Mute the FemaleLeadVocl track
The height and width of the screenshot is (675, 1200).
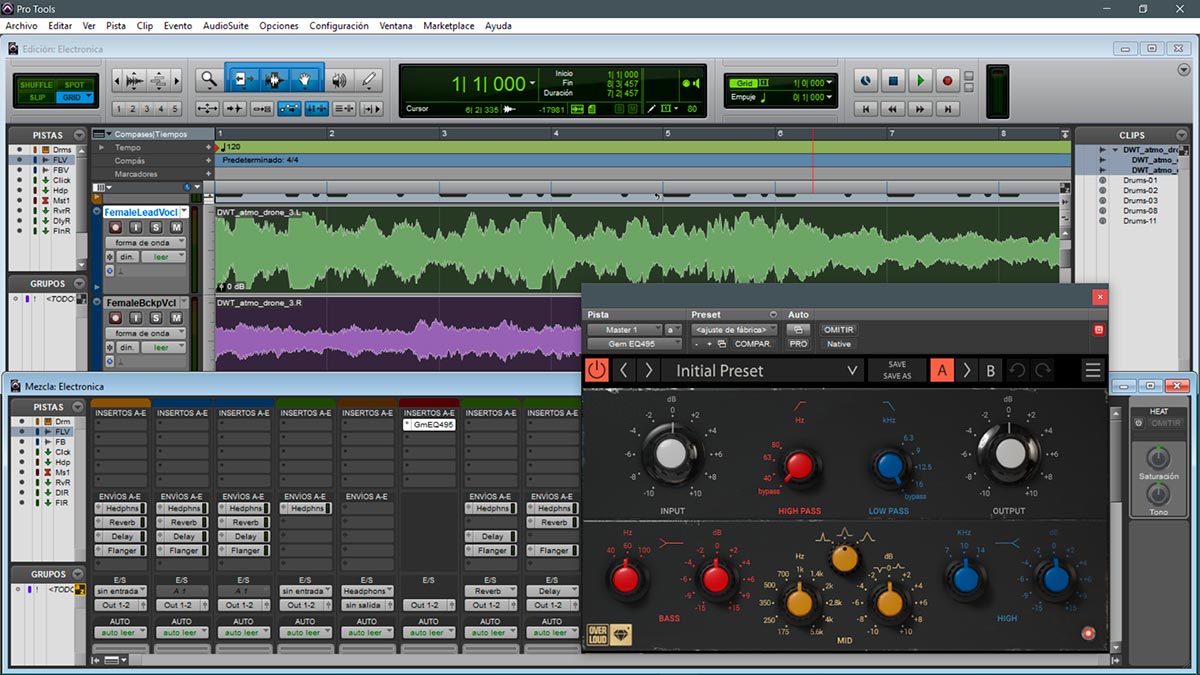click(176, 228)
